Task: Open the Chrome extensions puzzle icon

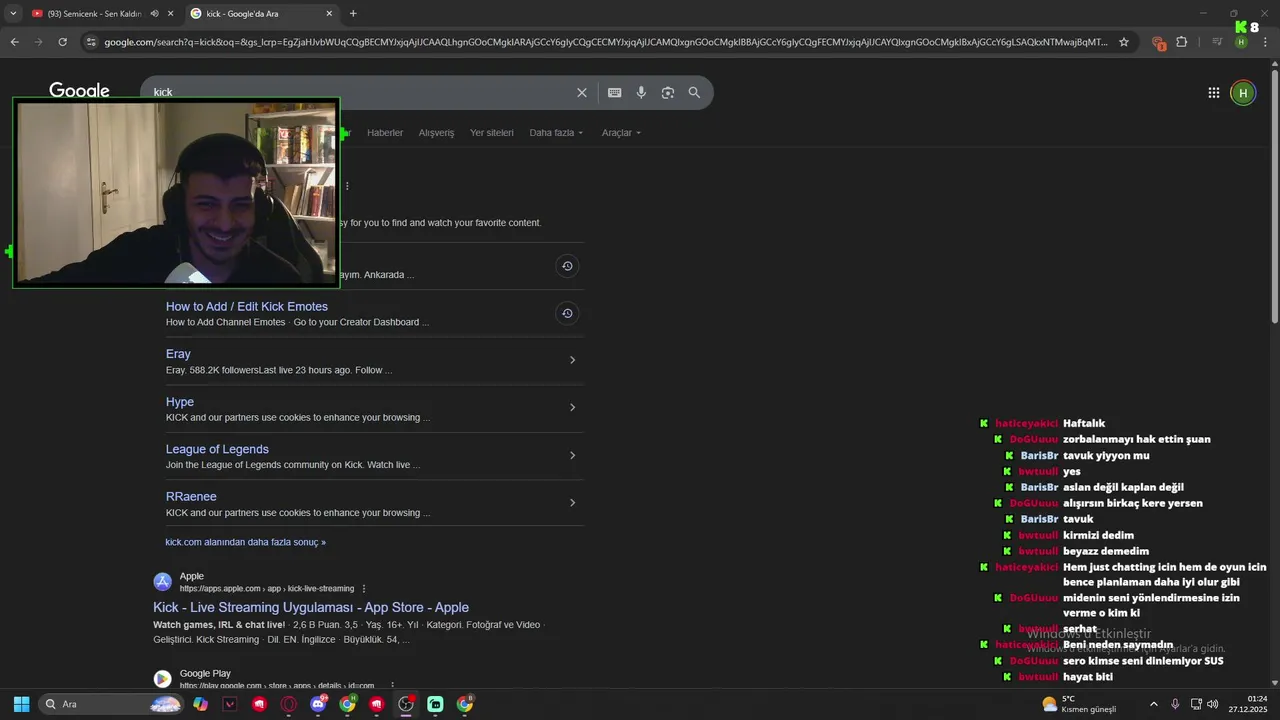Action: (x=1182, y=42)
